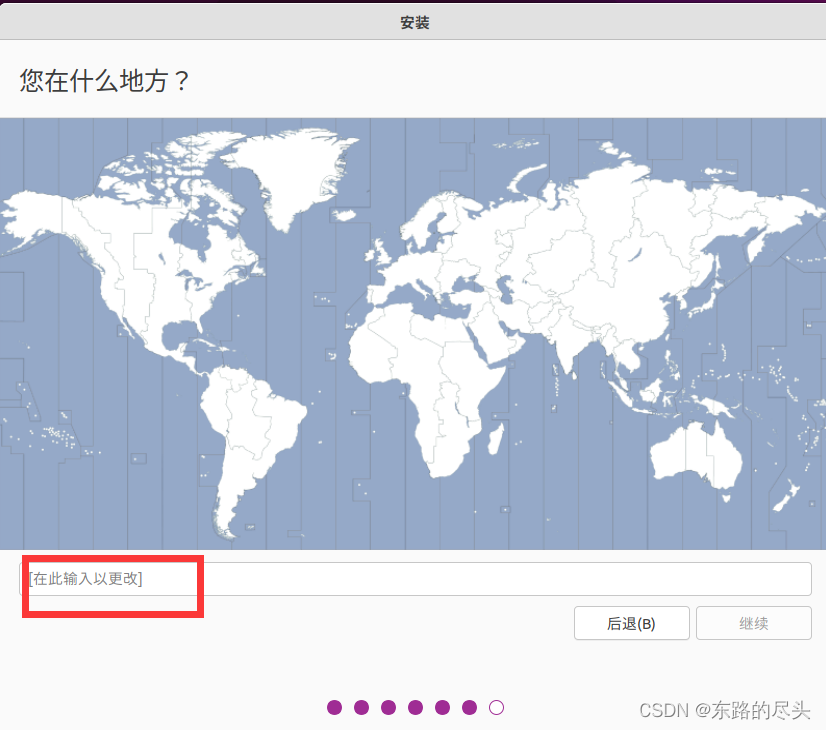
Task: Click the 后退(B) button
Action: tap(631, 623)
